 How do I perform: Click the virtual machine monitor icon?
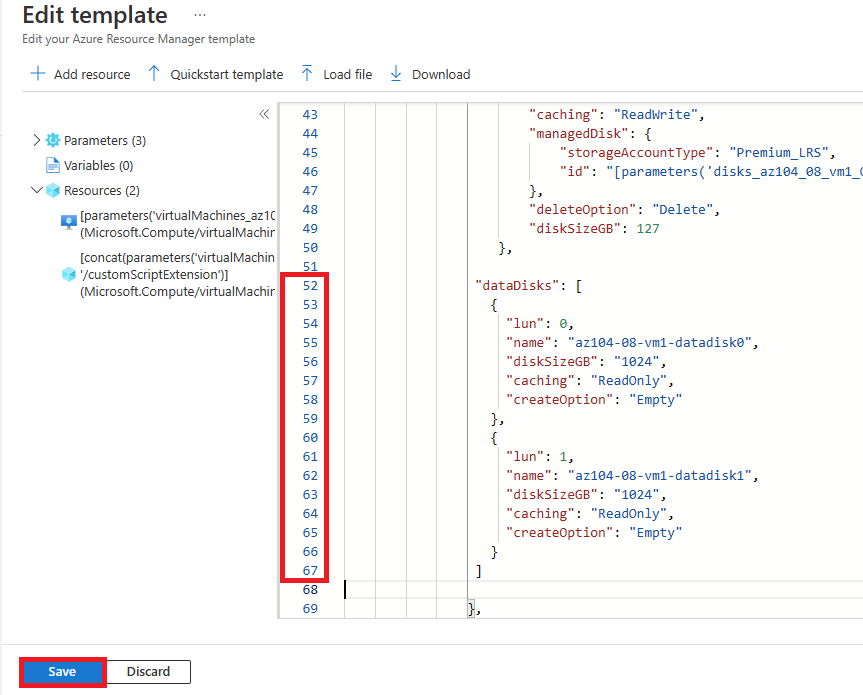[x=69, y=222]
